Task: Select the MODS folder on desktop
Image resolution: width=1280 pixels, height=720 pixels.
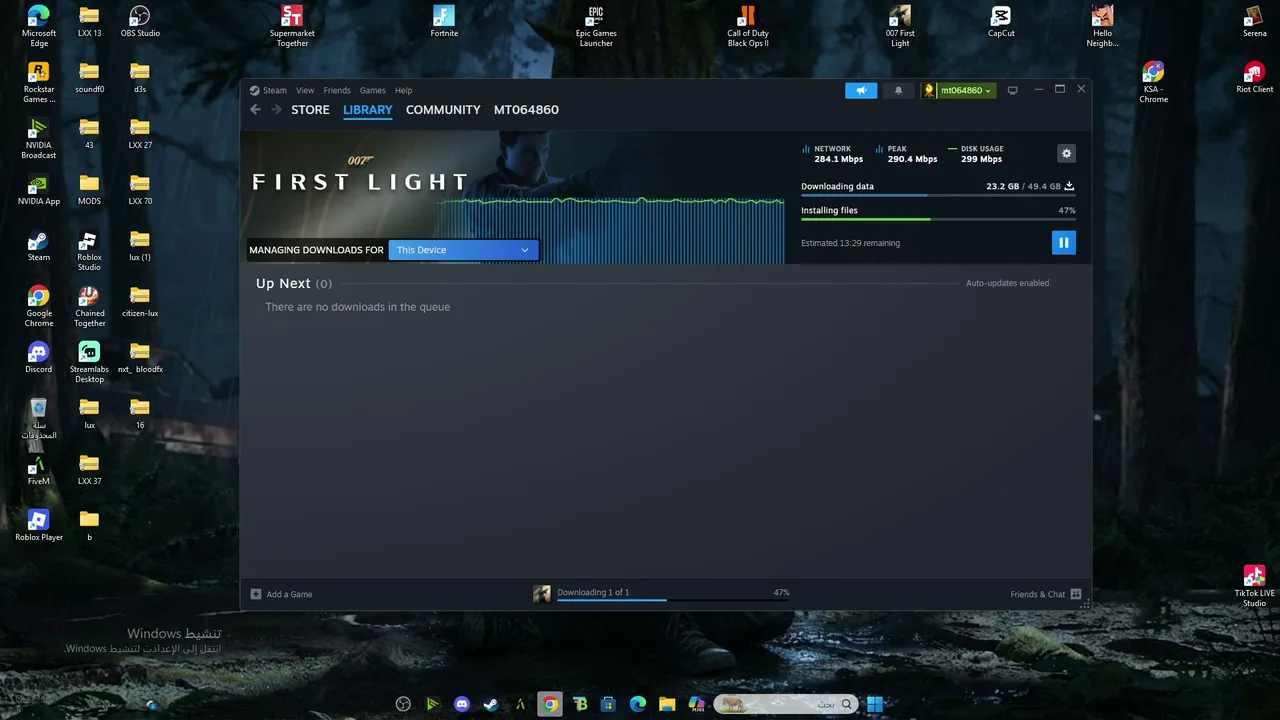Action: [89, 189]
